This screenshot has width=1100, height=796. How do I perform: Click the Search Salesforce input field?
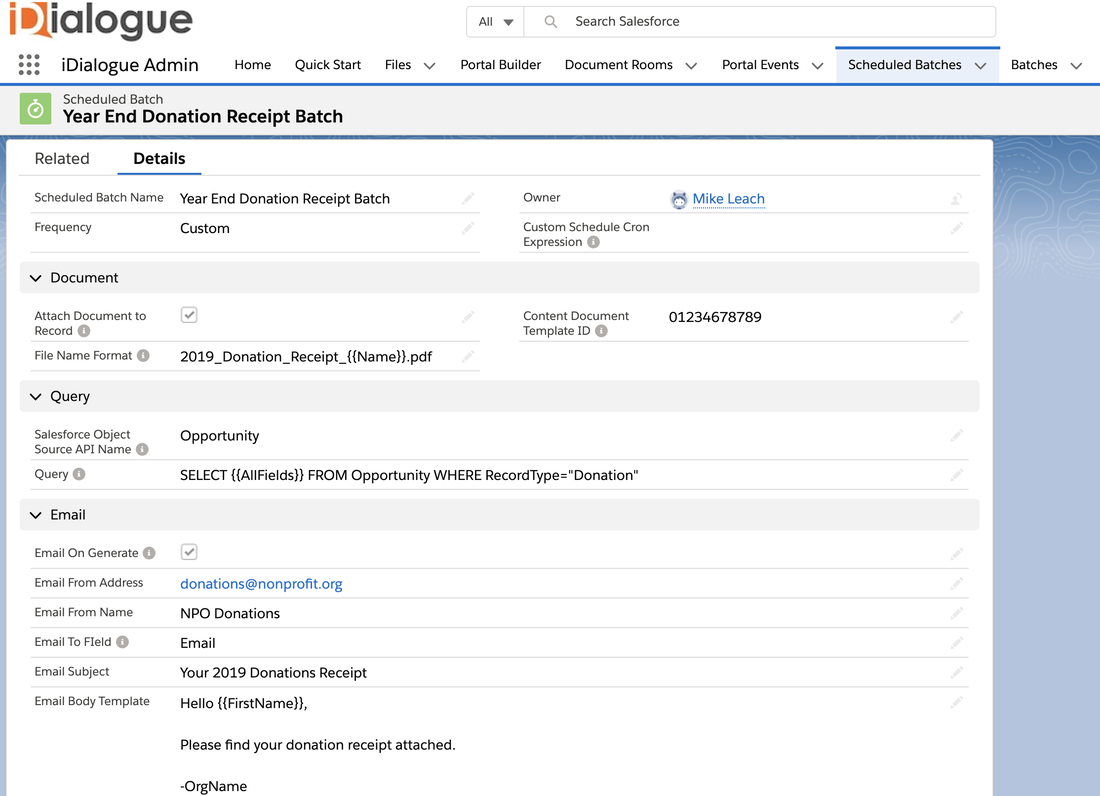pyautogui.click(x=760, y=22)
